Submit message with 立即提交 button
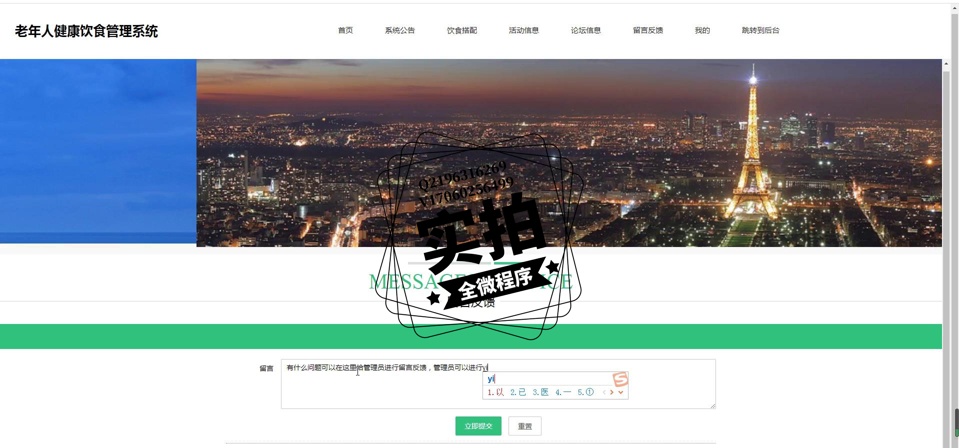This screenshot has height=448, width=959. click(x=478, y=426)
